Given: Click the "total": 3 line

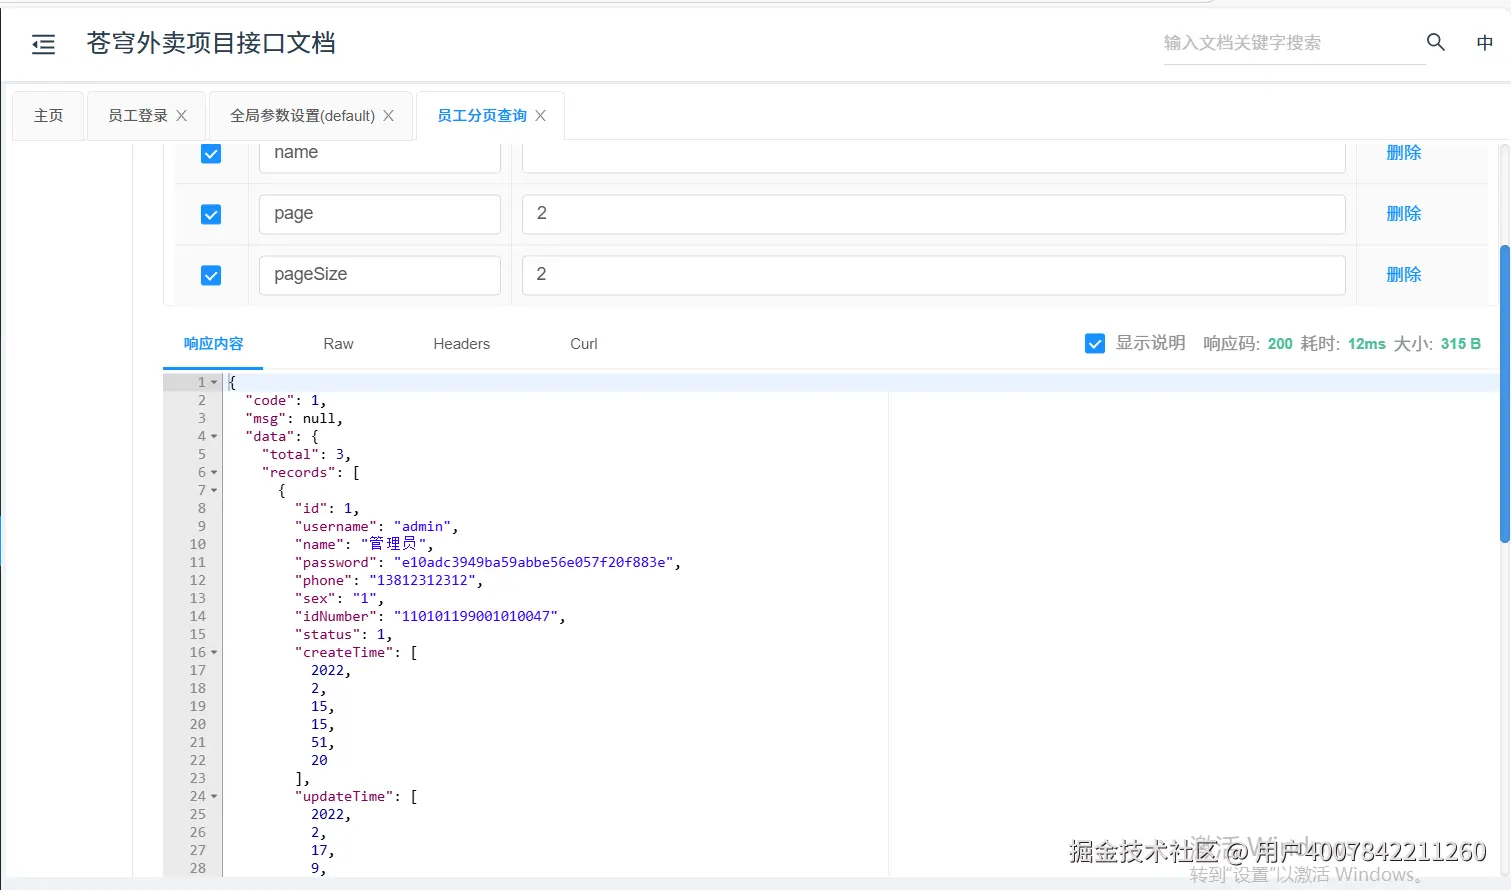Looking at the screenshot, I should point(306,454).
